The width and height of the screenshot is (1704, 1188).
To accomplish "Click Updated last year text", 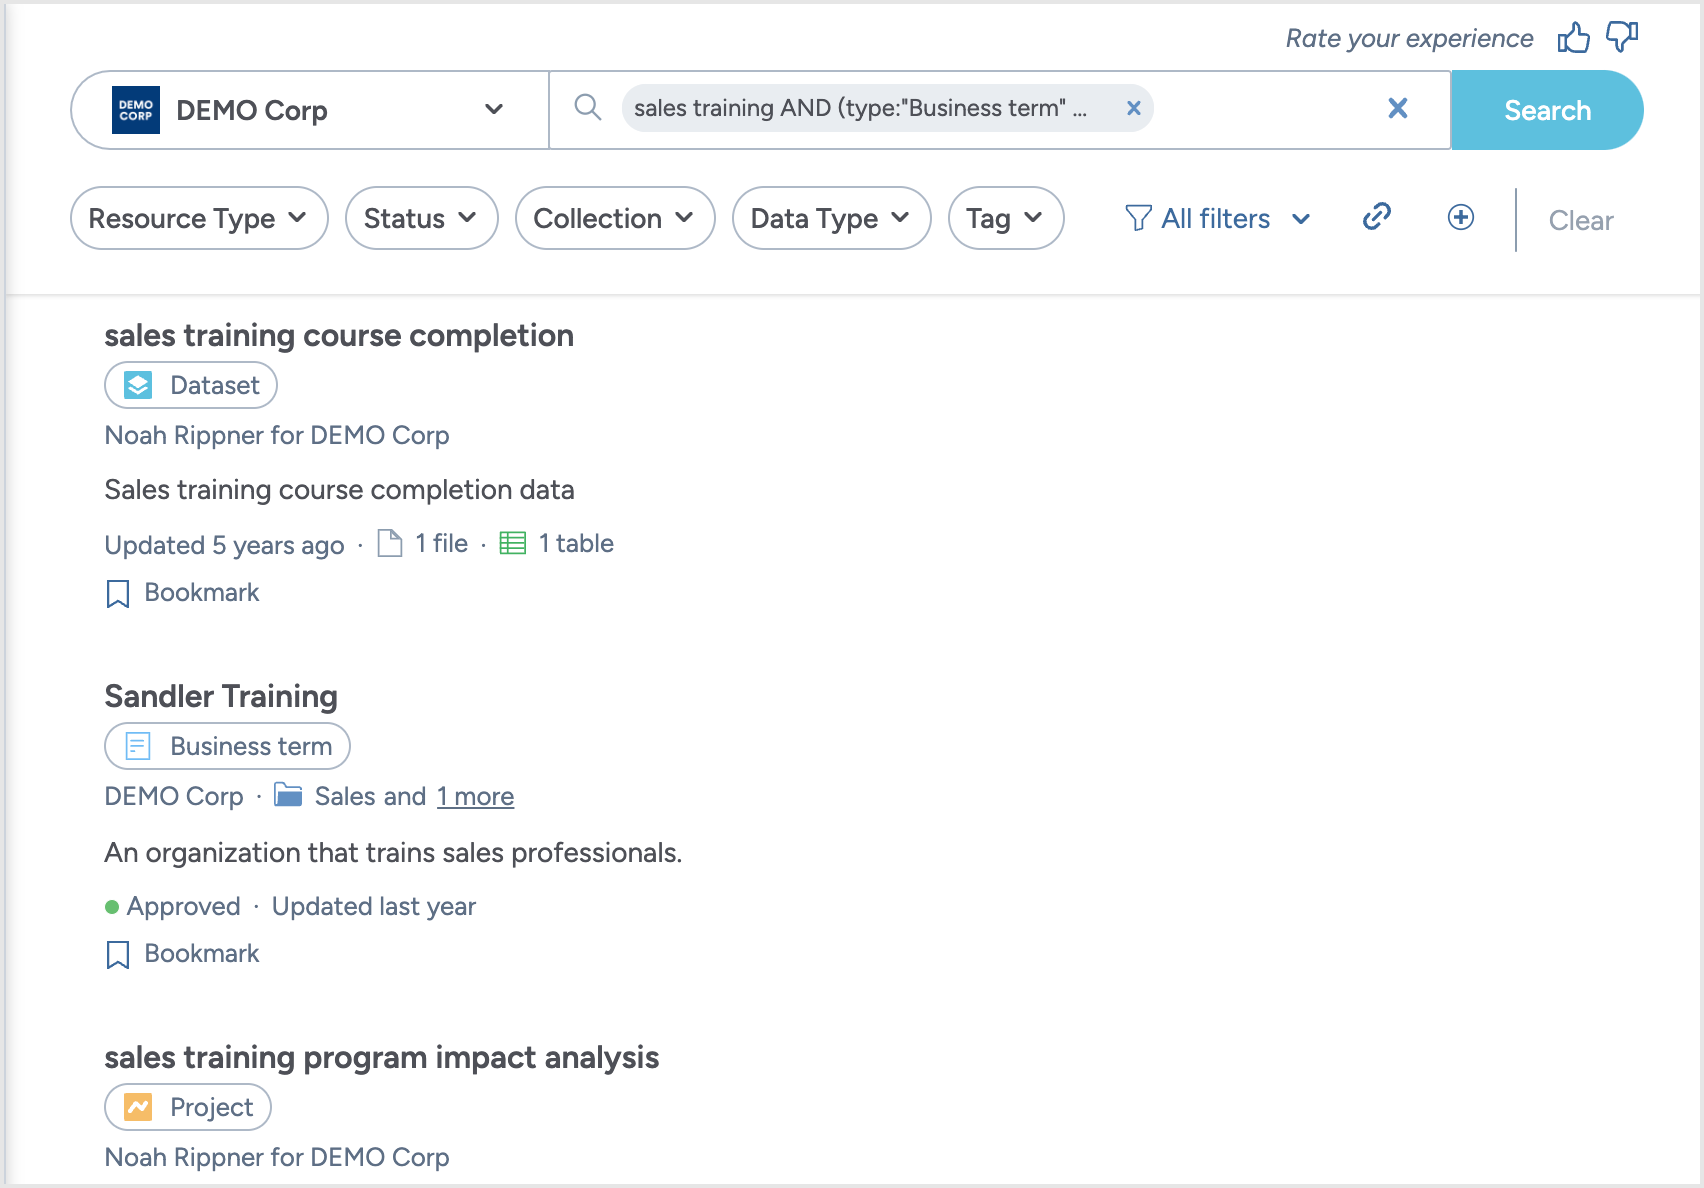I will (374, 906).
